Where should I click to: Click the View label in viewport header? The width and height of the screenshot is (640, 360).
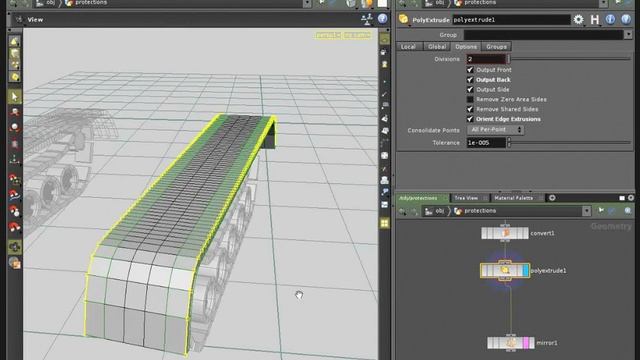[x=36, y=19]
